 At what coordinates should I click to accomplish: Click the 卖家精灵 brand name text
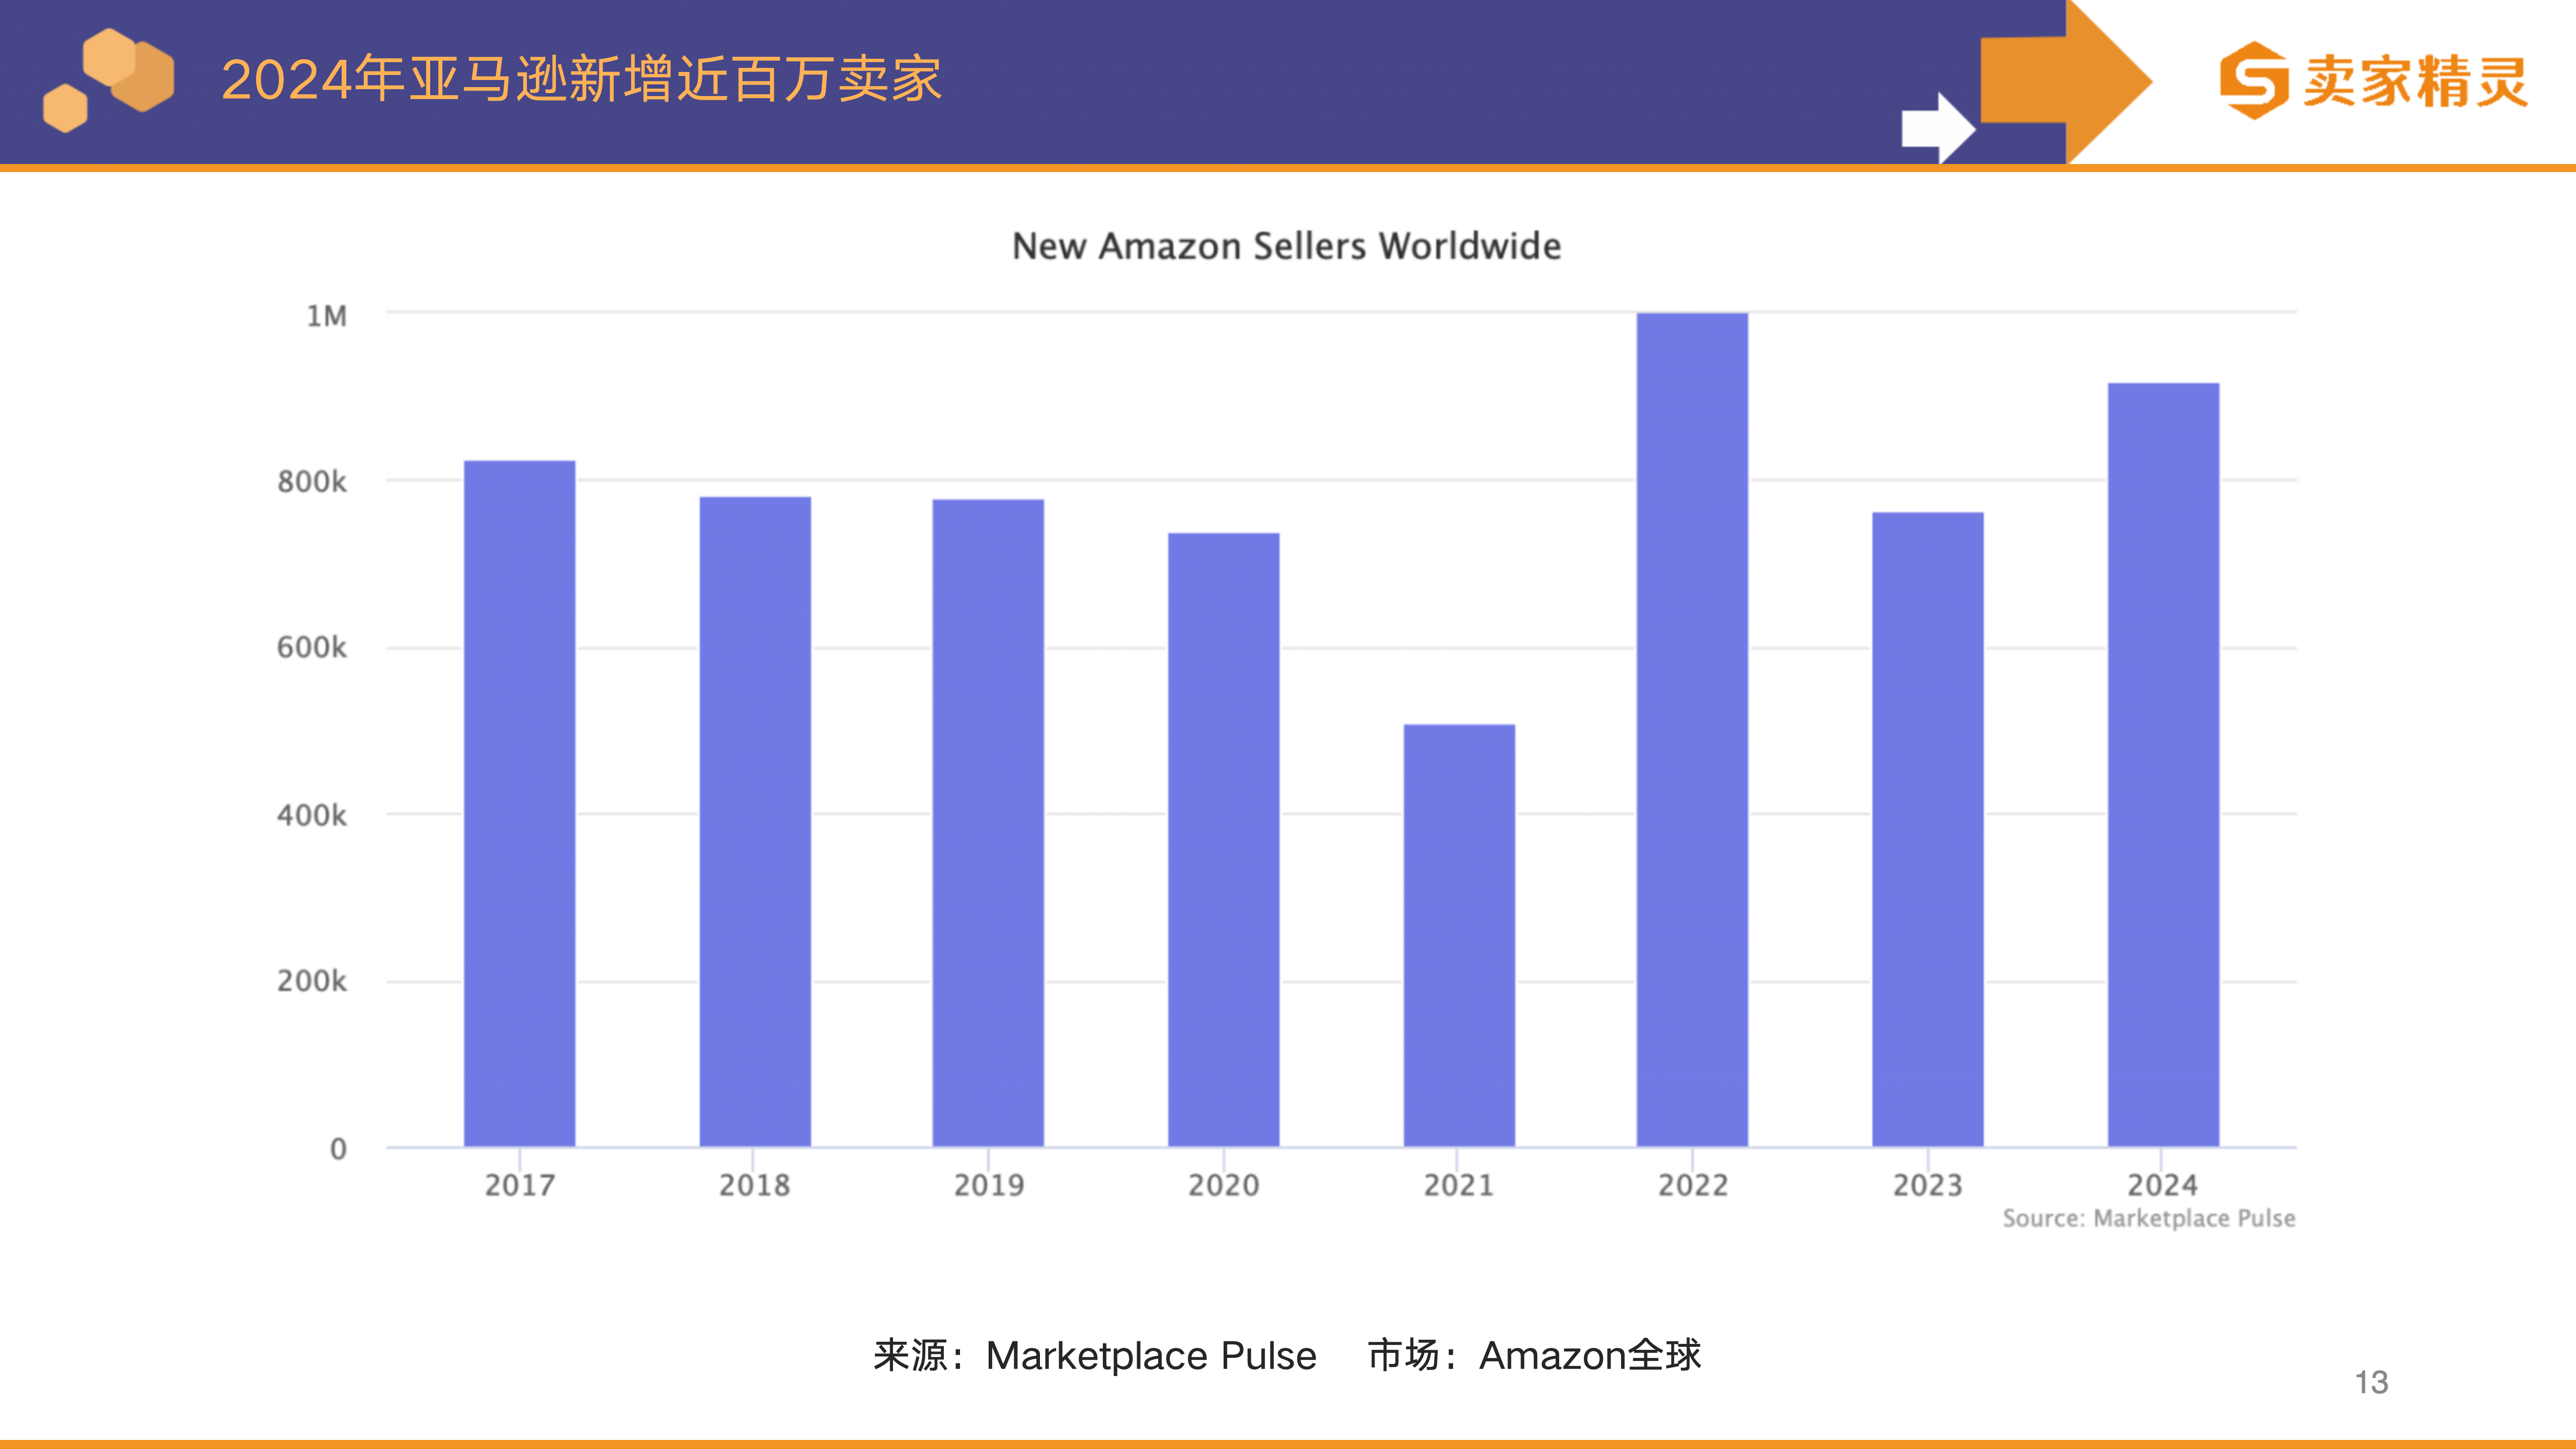click(2416, 81)
